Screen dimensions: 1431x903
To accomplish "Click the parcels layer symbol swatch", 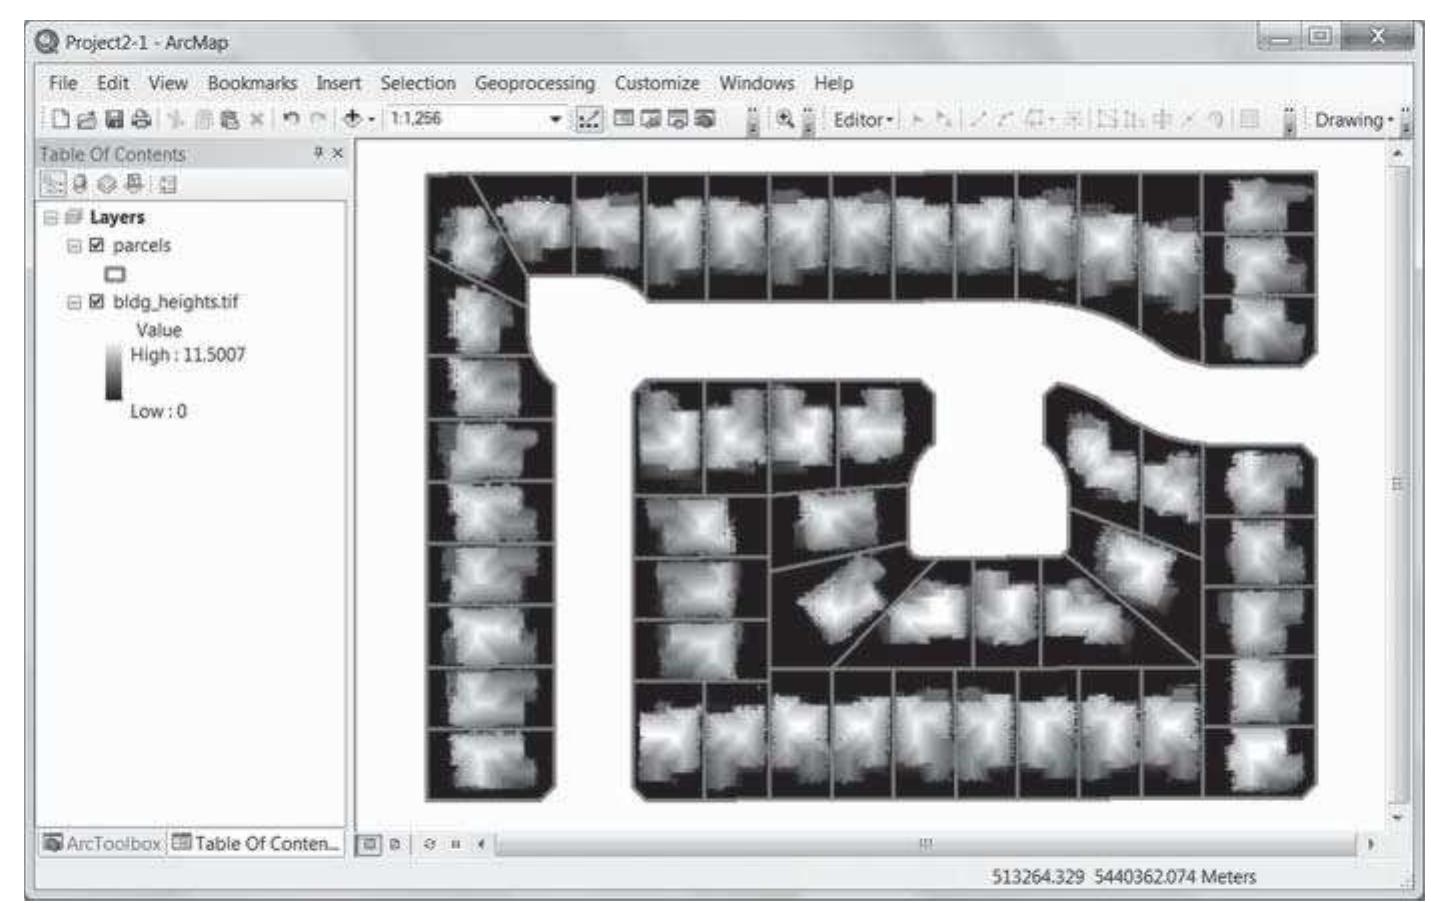I will (x=115, y=273).
